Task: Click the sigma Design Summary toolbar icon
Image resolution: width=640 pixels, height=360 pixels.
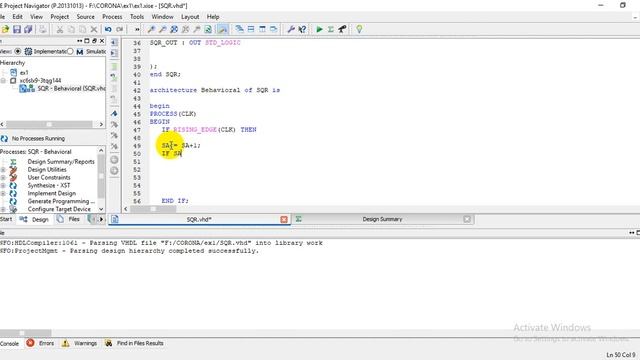Action: coord(331,29)
